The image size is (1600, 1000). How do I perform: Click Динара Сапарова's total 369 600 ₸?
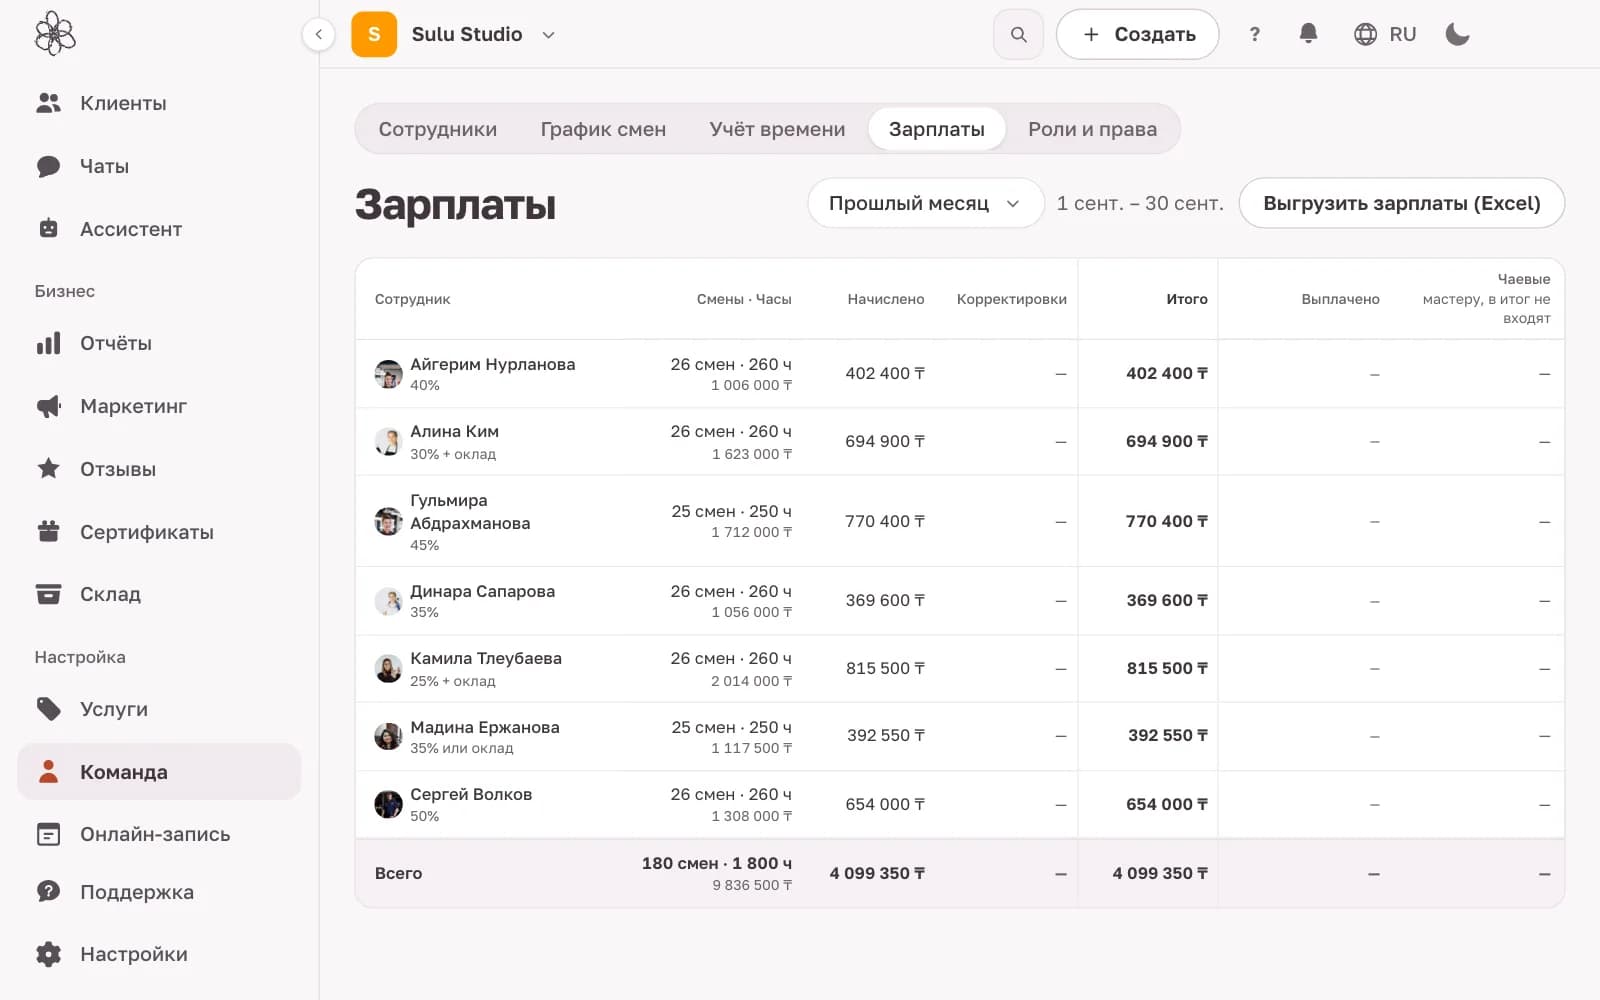tap(1167, 600)
